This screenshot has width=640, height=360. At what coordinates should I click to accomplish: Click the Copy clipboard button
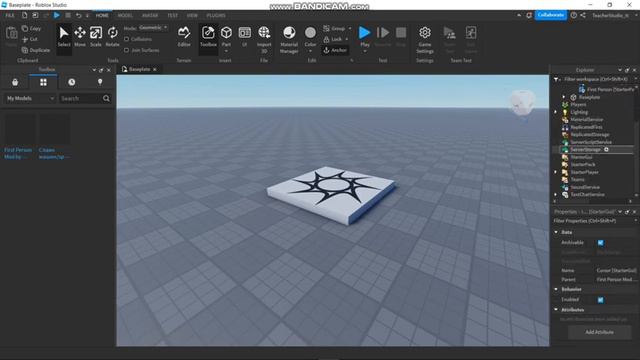click(31, 29)
